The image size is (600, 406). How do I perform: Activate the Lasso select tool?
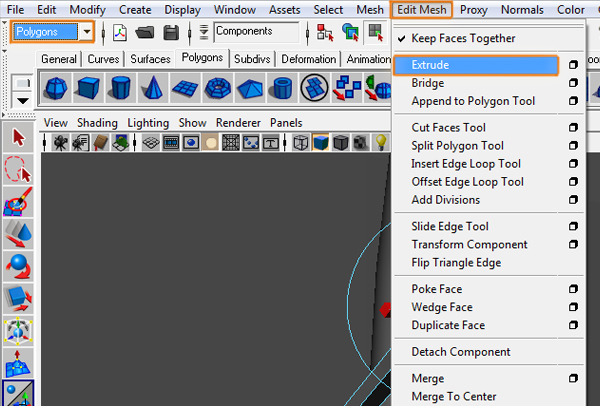tap(18, 170)
